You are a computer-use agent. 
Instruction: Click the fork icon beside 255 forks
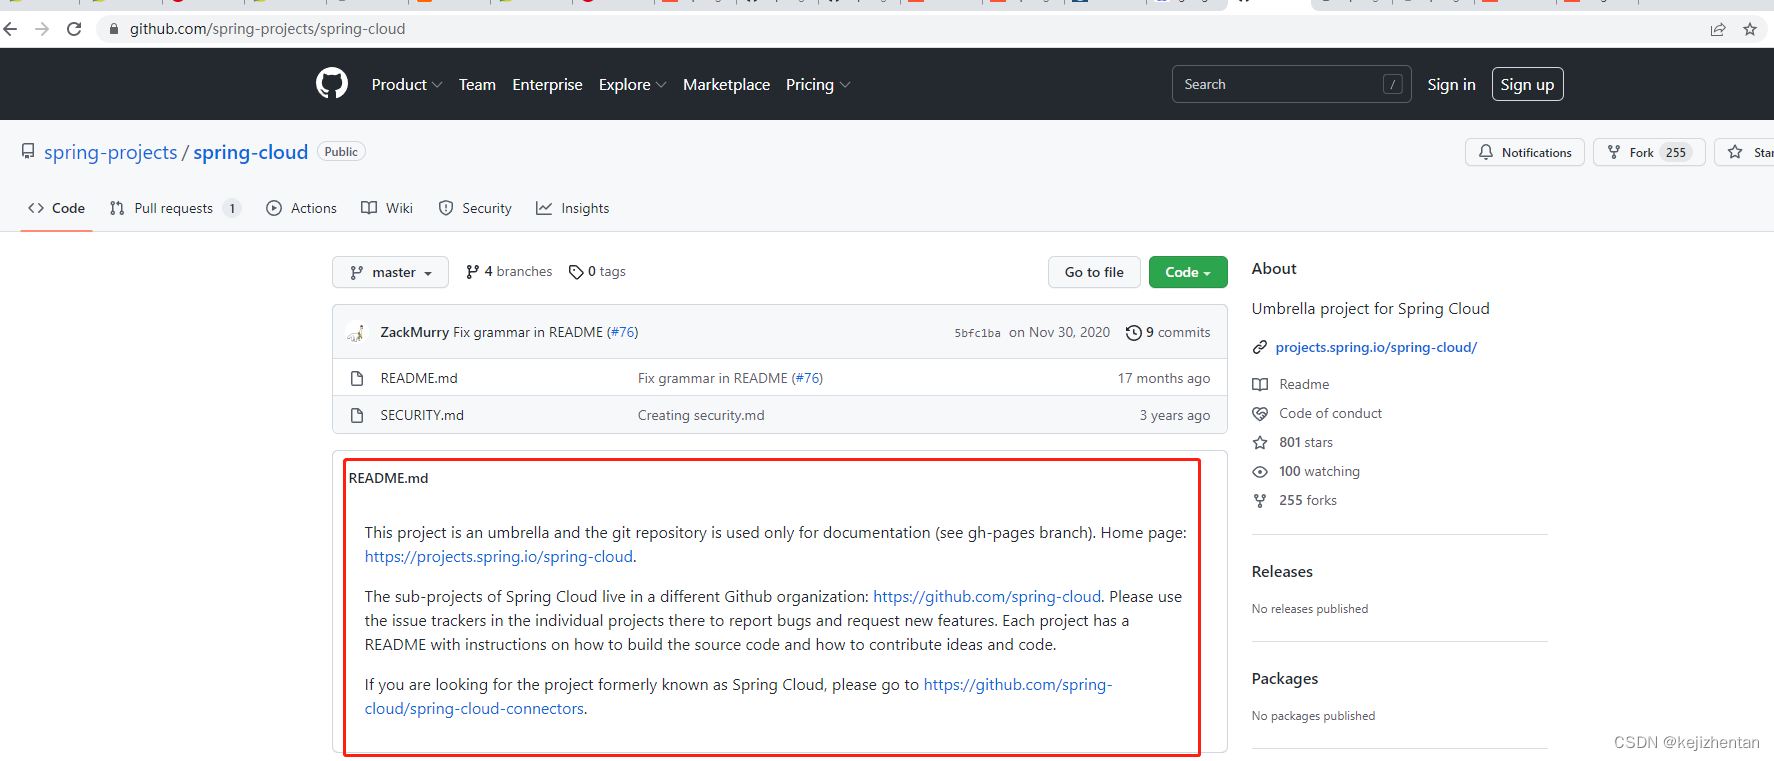click(x=1260, y=500)
